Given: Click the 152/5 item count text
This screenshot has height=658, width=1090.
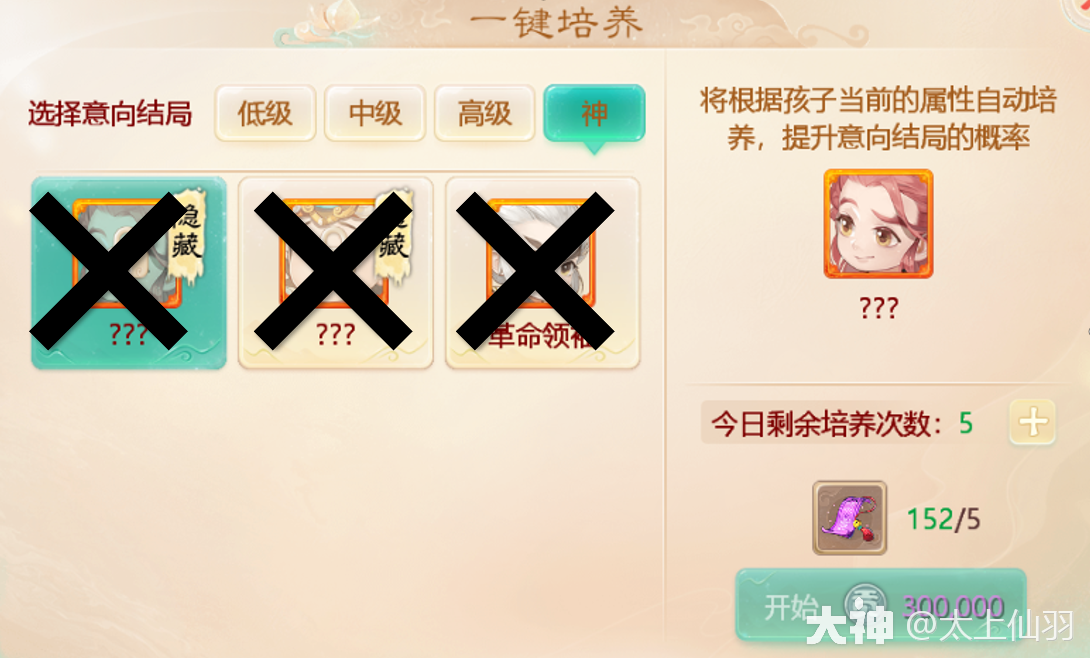Looking at the screenshot, I should [x=943, y=519].
